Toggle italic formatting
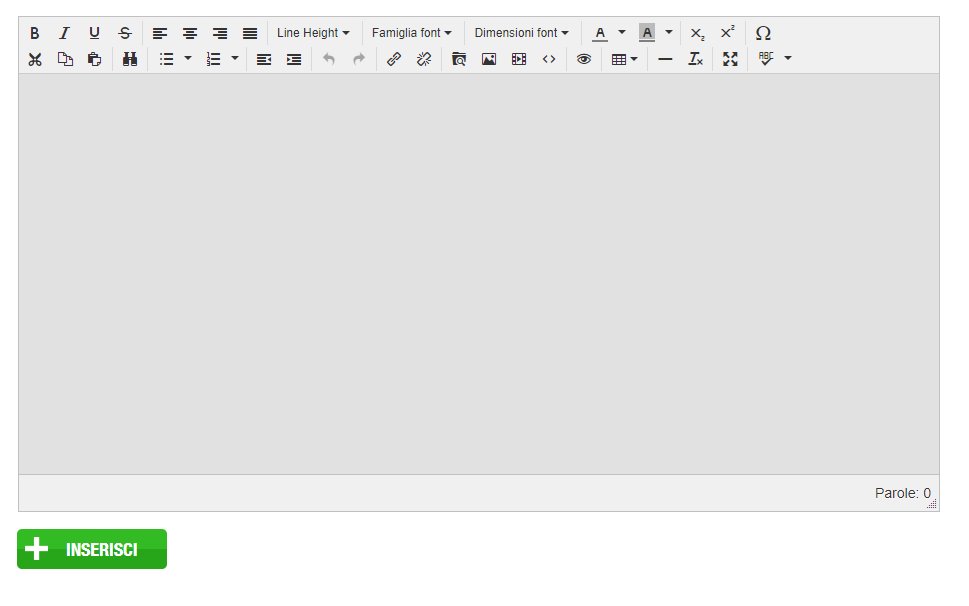 pos(64,33)
